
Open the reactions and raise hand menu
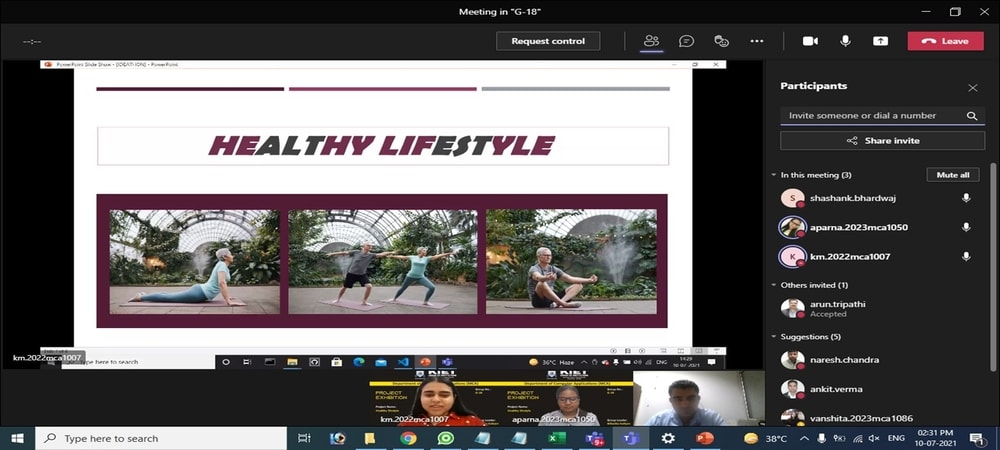[x=721, y=41]
